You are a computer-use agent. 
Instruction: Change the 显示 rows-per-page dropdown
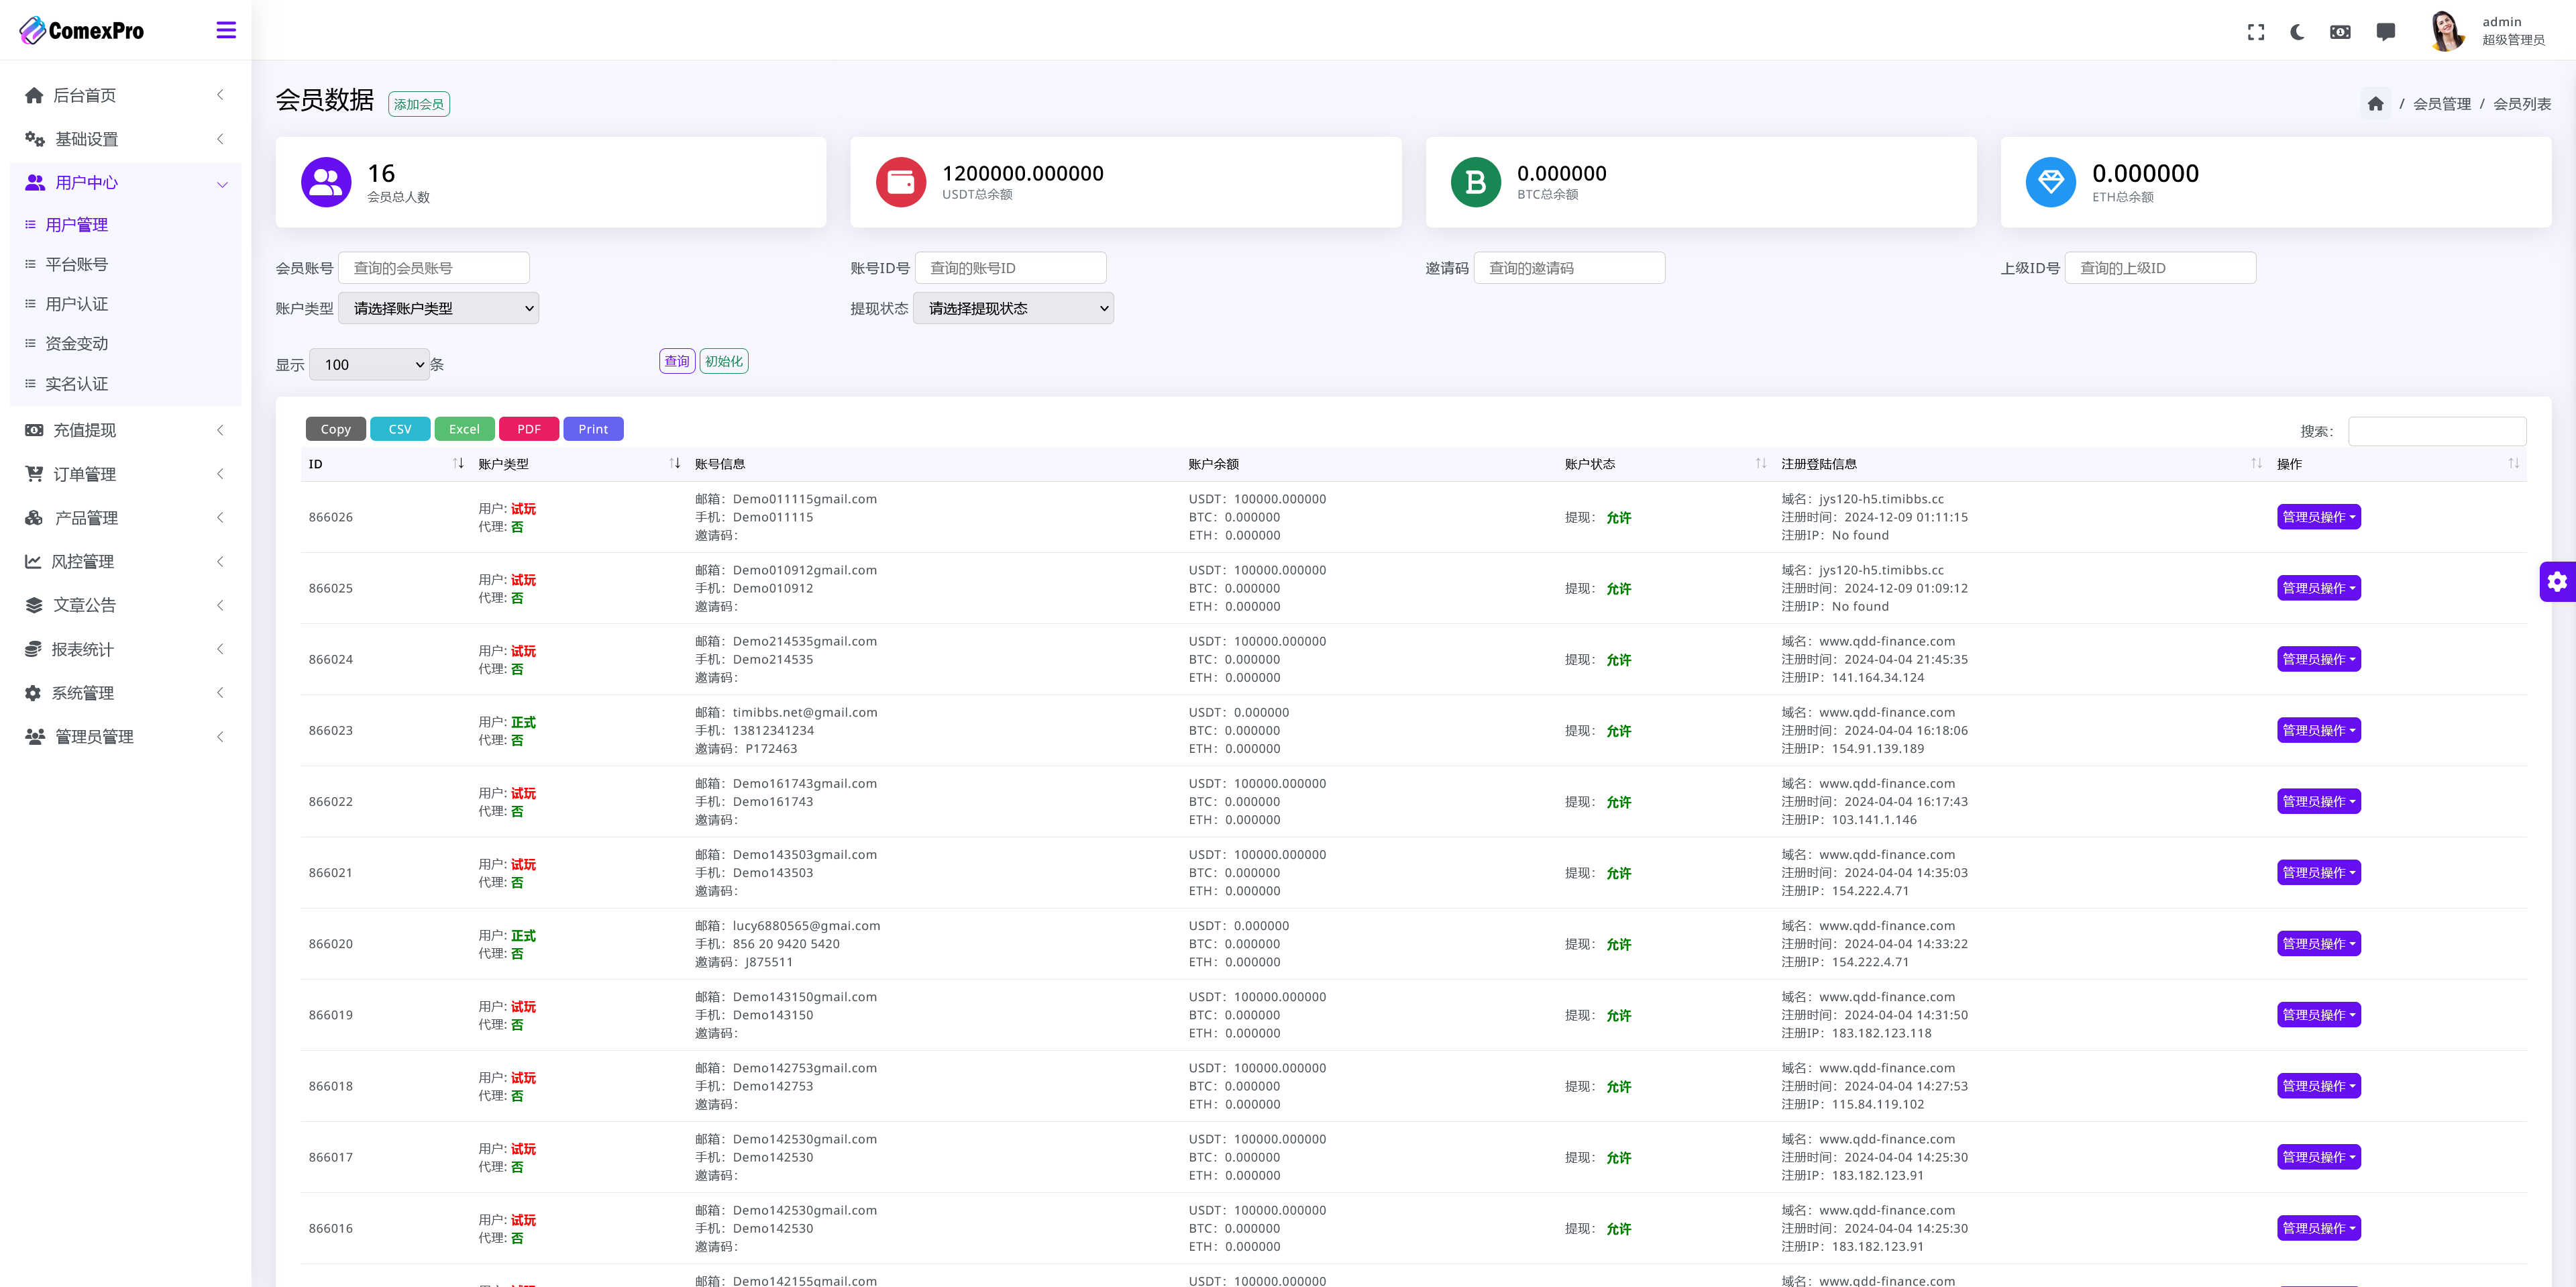pyautogui.click(x=369, y=364)
